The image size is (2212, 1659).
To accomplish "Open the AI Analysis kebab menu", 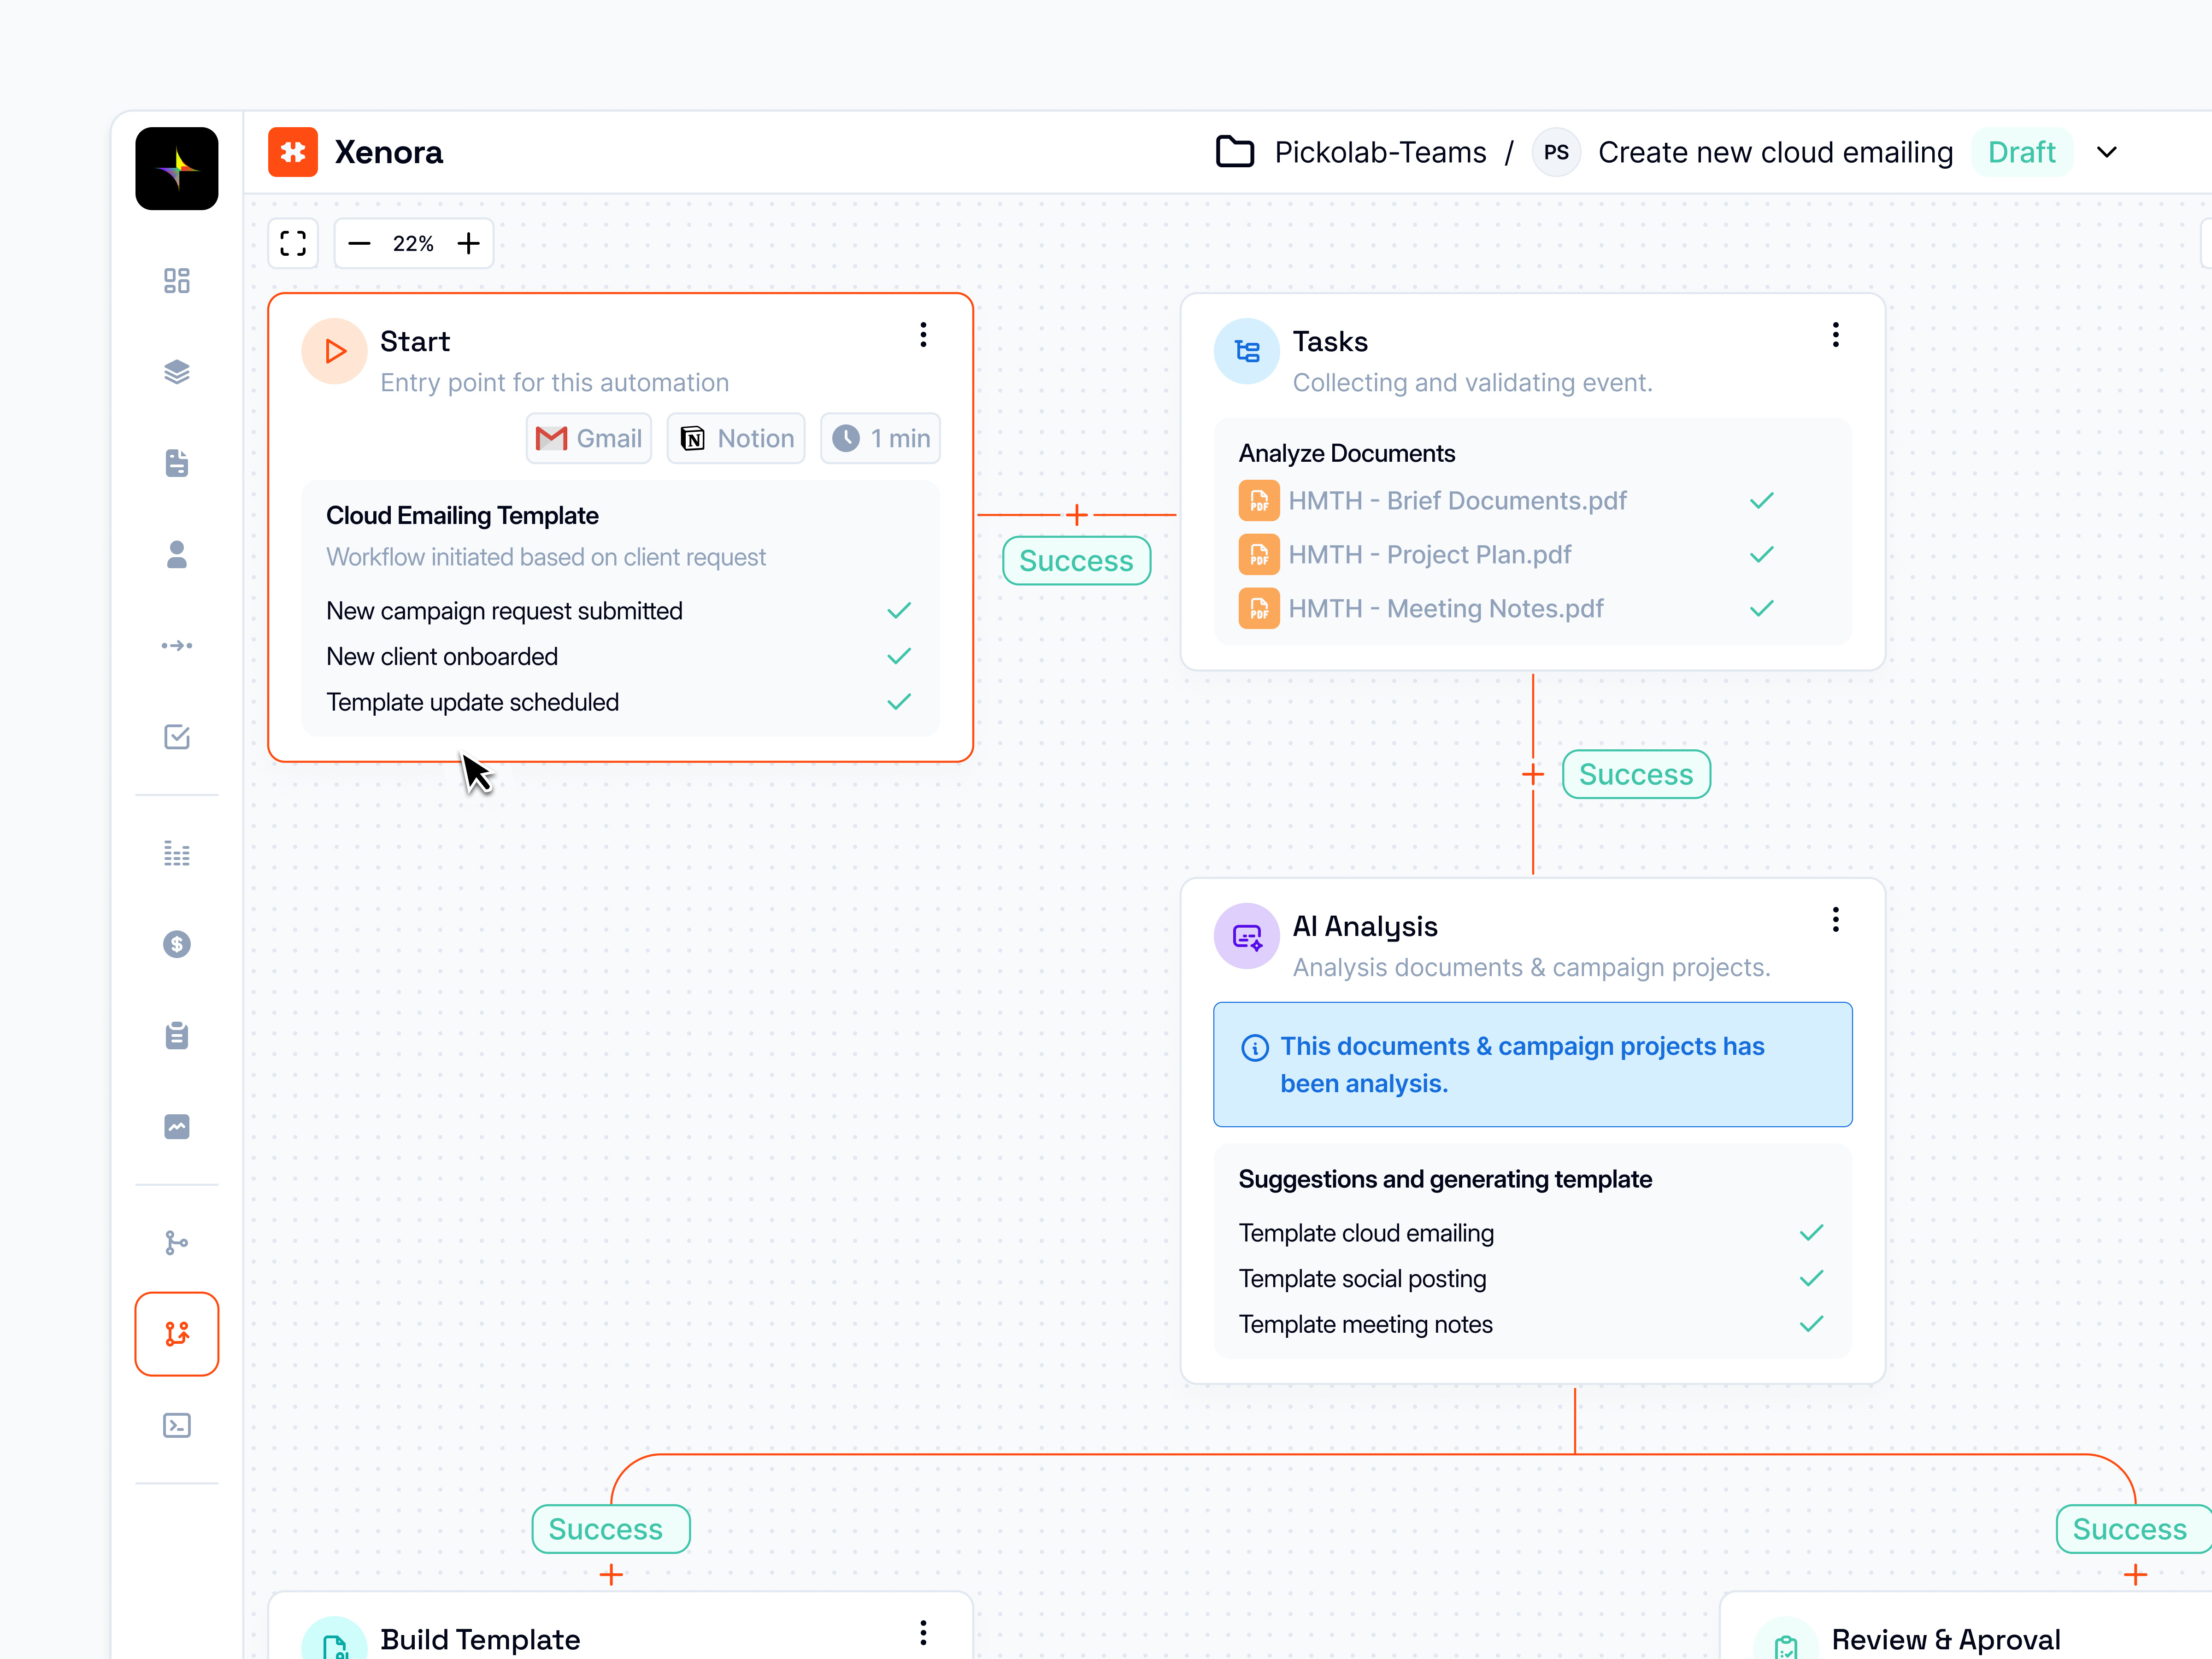I will pos(1835,919).
